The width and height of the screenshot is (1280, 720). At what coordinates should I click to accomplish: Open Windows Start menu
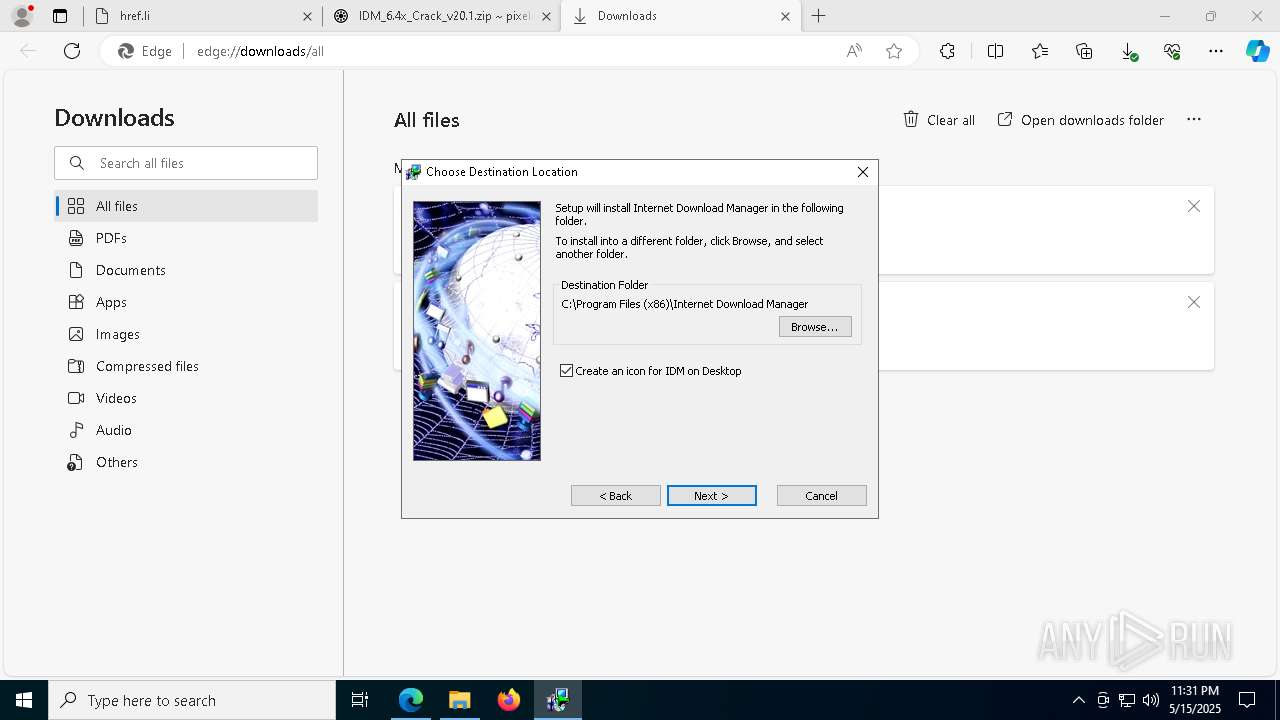[x=24, y=700]
